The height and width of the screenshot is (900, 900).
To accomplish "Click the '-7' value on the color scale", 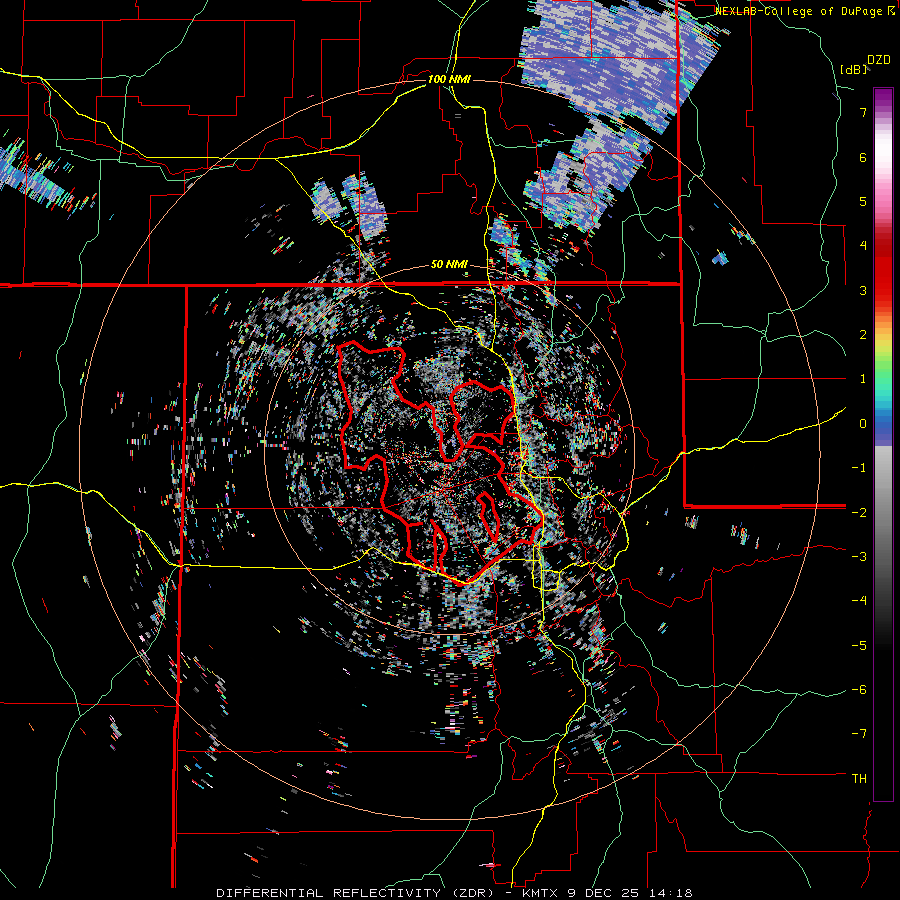I will coord(859,734).
